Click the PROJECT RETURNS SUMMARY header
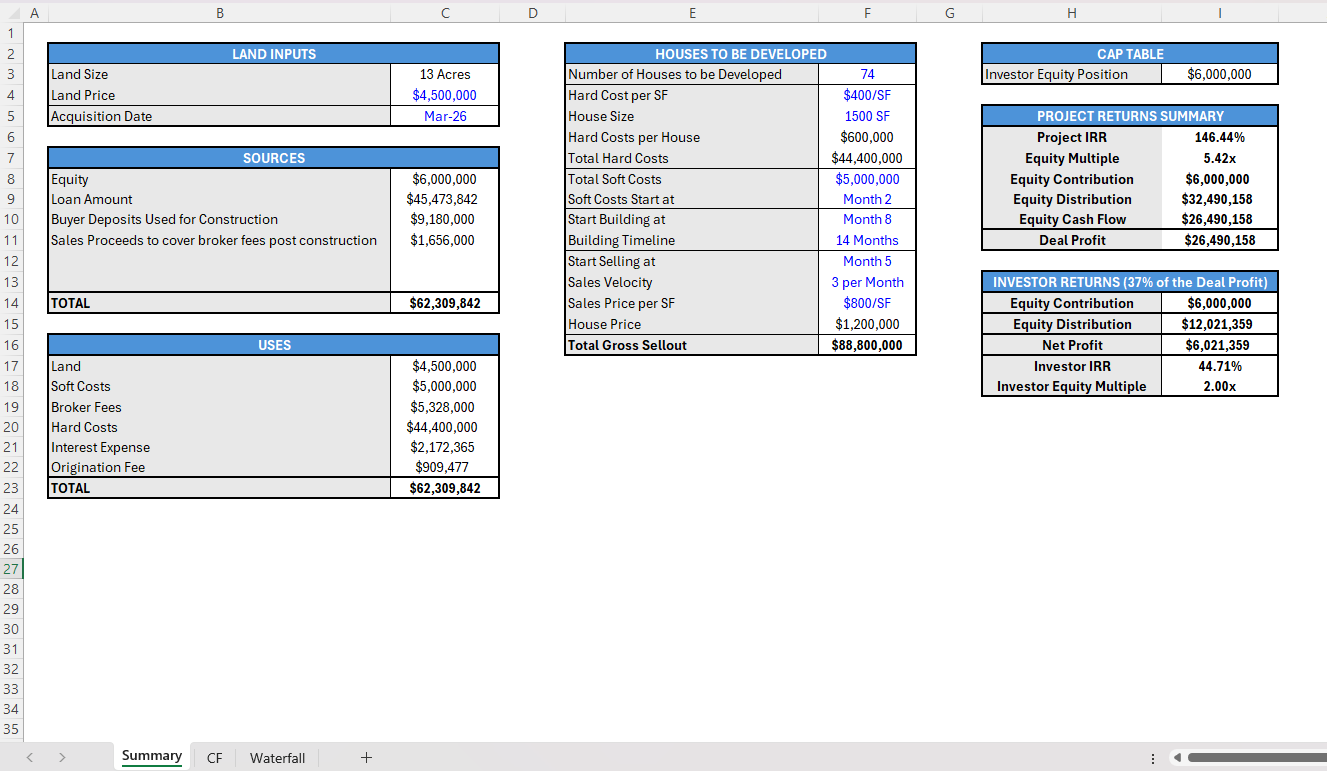Screen dimensions: 1327x771 (1130, 116)
